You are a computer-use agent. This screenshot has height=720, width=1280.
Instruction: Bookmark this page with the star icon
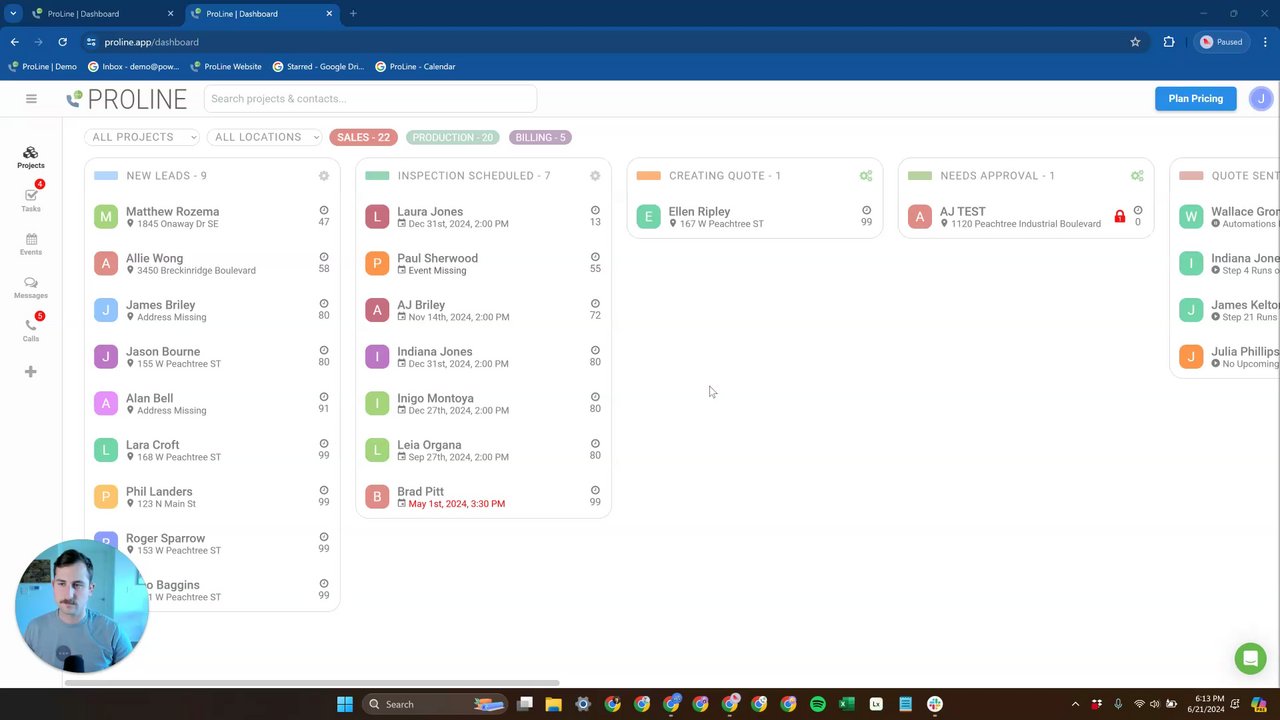(1135, 42)
